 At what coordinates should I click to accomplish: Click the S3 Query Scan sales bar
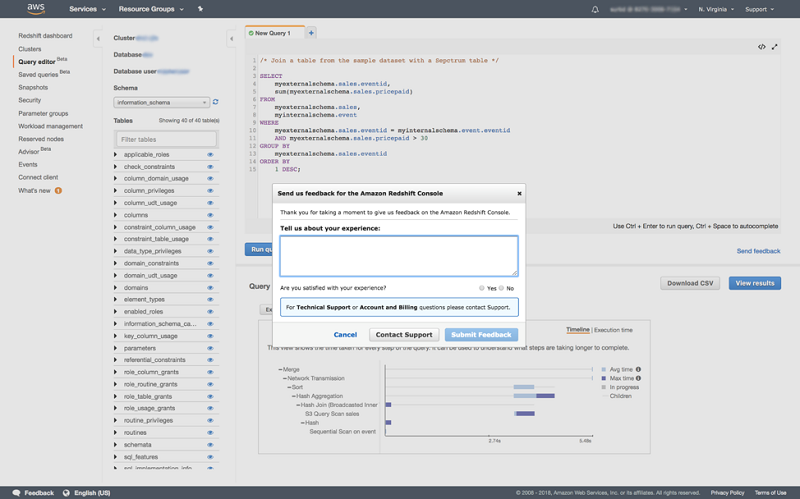(525, 414)
